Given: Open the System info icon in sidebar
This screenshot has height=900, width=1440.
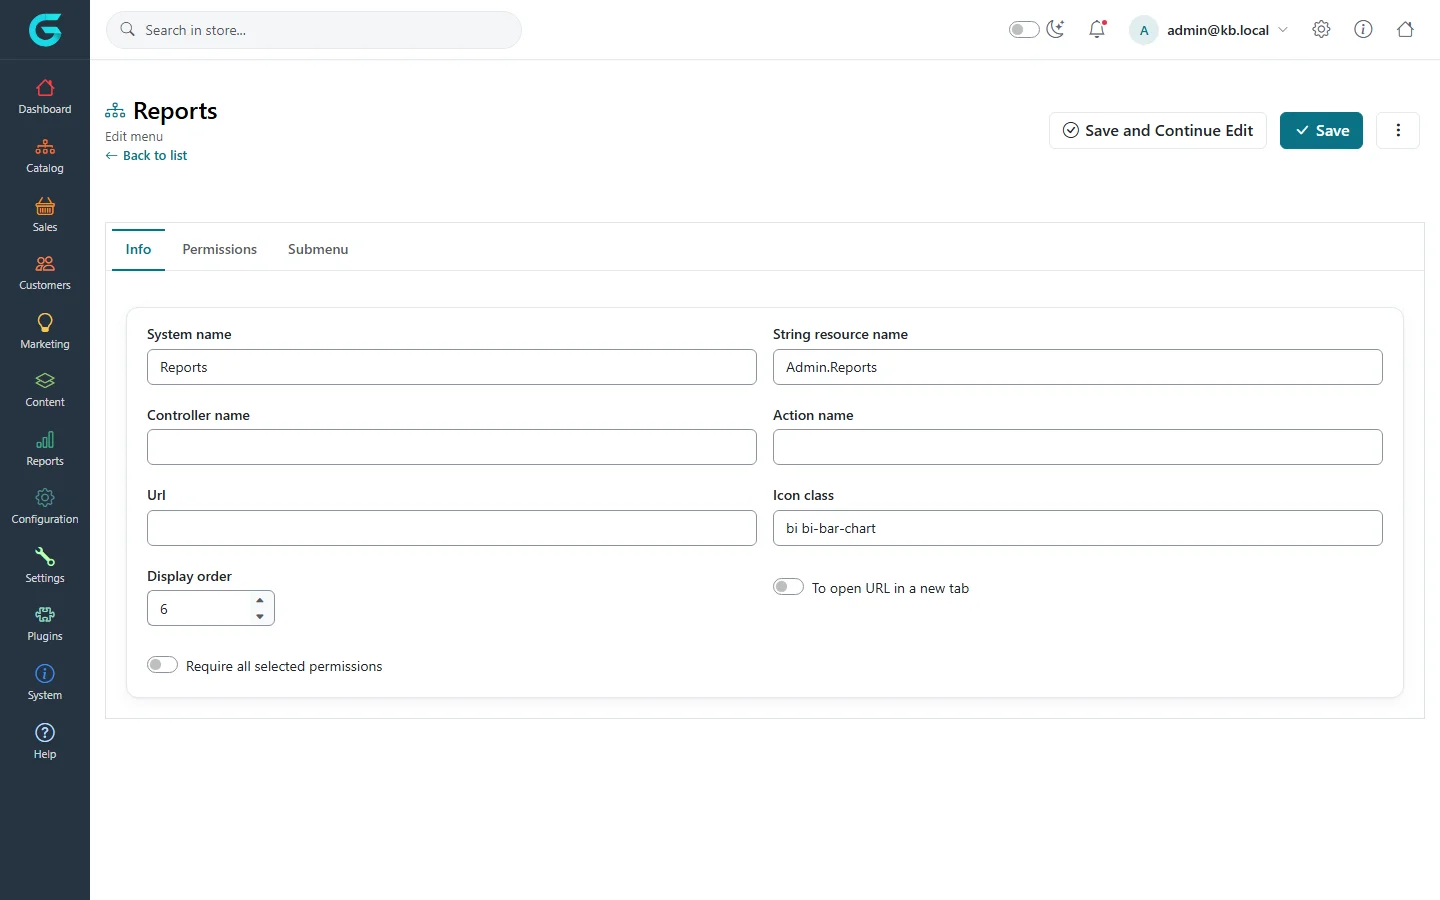Looking at the screenshot, I should coord(45,674).
